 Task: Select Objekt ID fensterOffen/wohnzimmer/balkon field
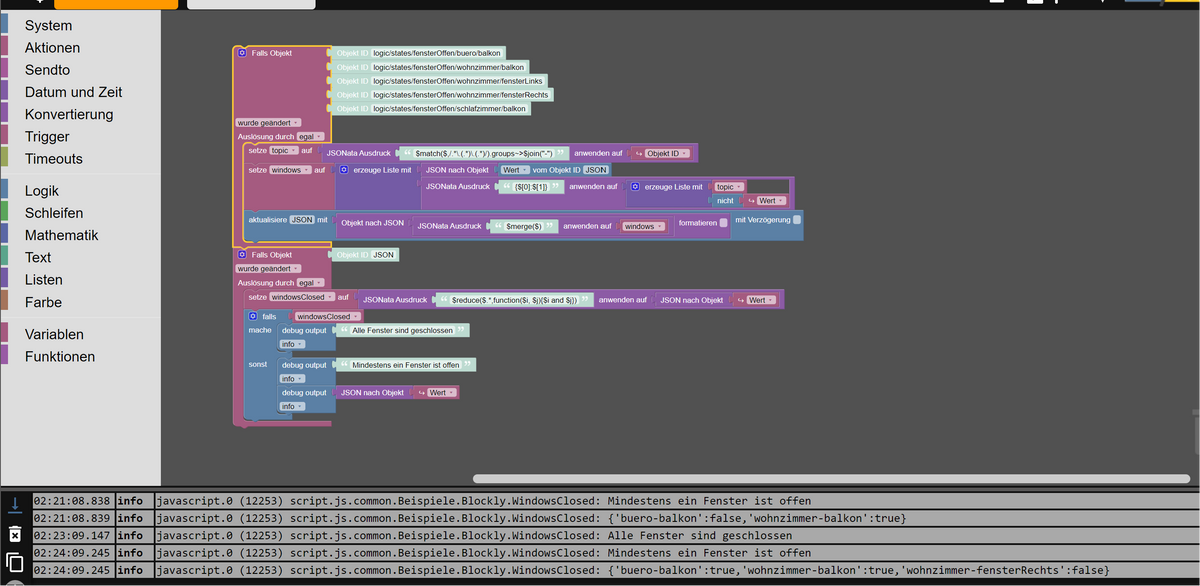point(448,67)
